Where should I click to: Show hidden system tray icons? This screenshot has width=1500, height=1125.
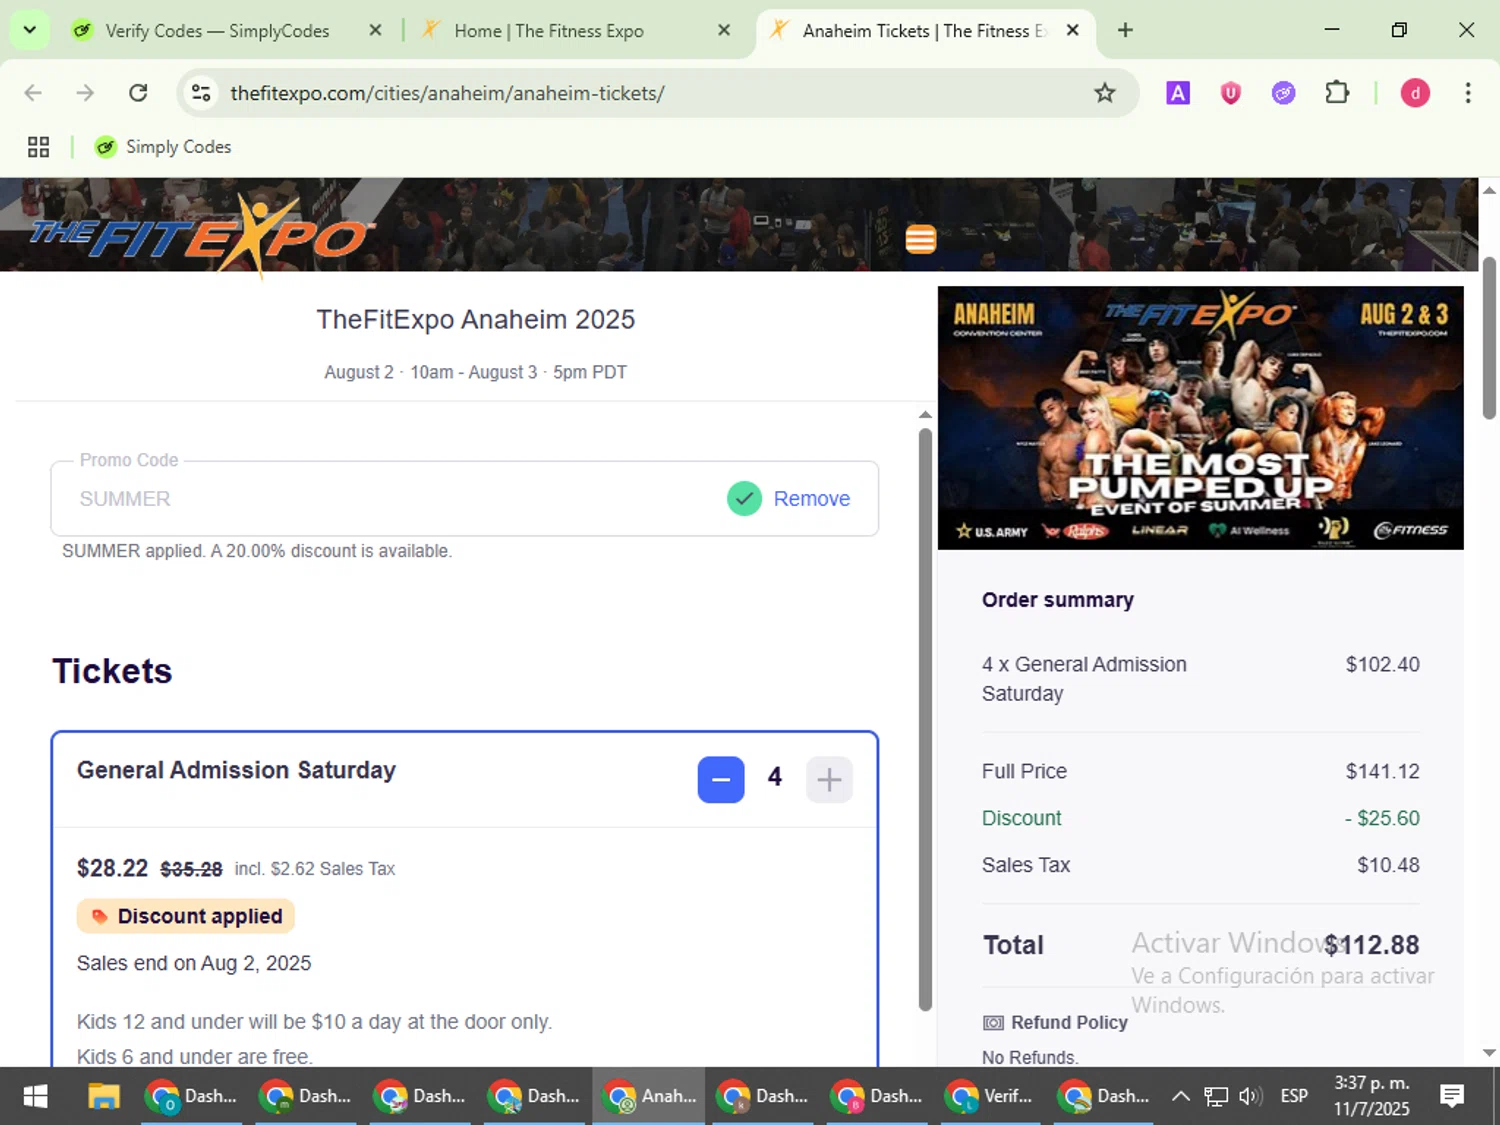pyautogui.click(x=1180, y=1096)
